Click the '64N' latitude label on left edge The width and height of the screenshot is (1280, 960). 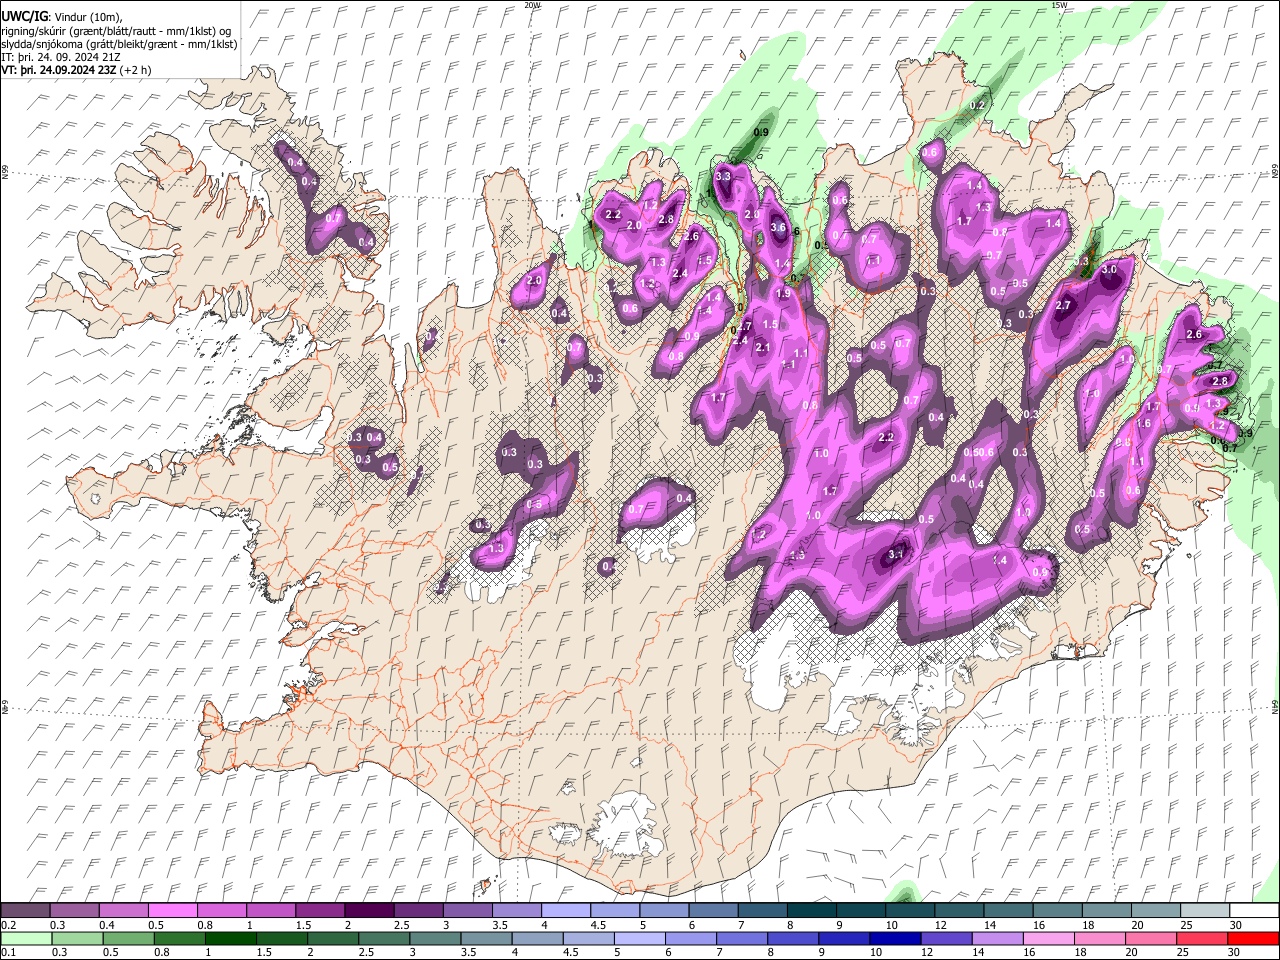5,707
